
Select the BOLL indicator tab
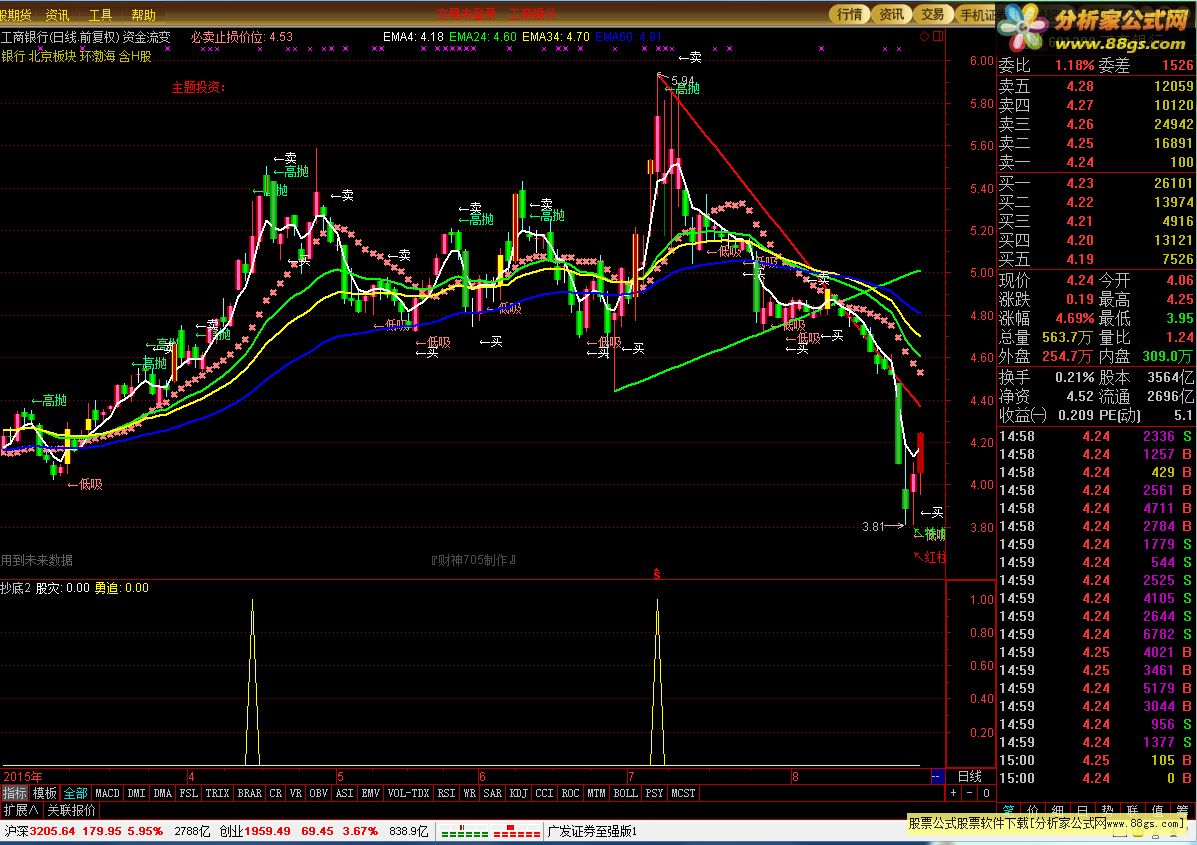click(625, 793)
